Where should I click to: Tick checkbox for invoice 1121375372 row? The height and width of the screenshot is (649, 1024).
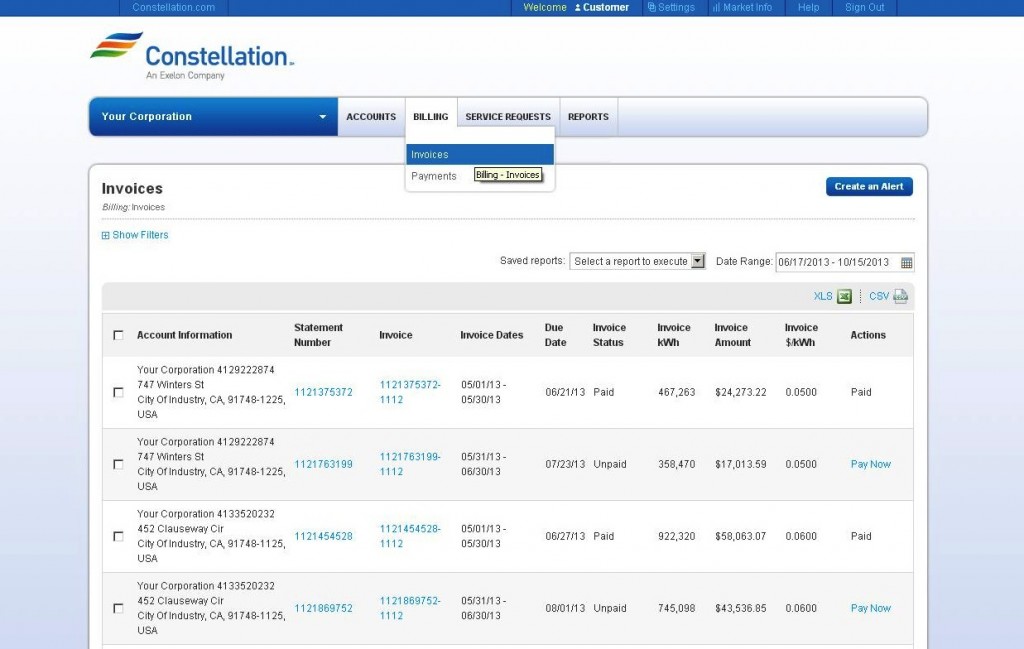pyautogui.click(x=119, y=392)
